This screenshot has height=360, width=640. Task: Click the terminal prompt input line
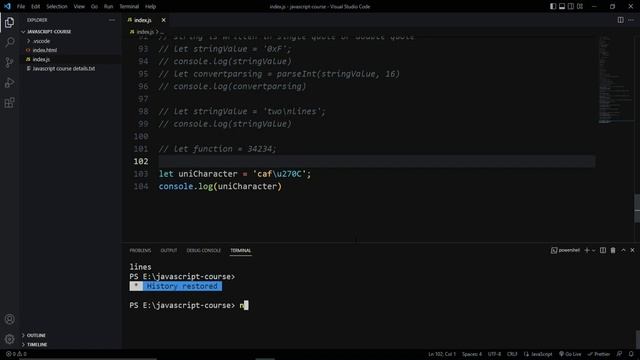(189, 305)
